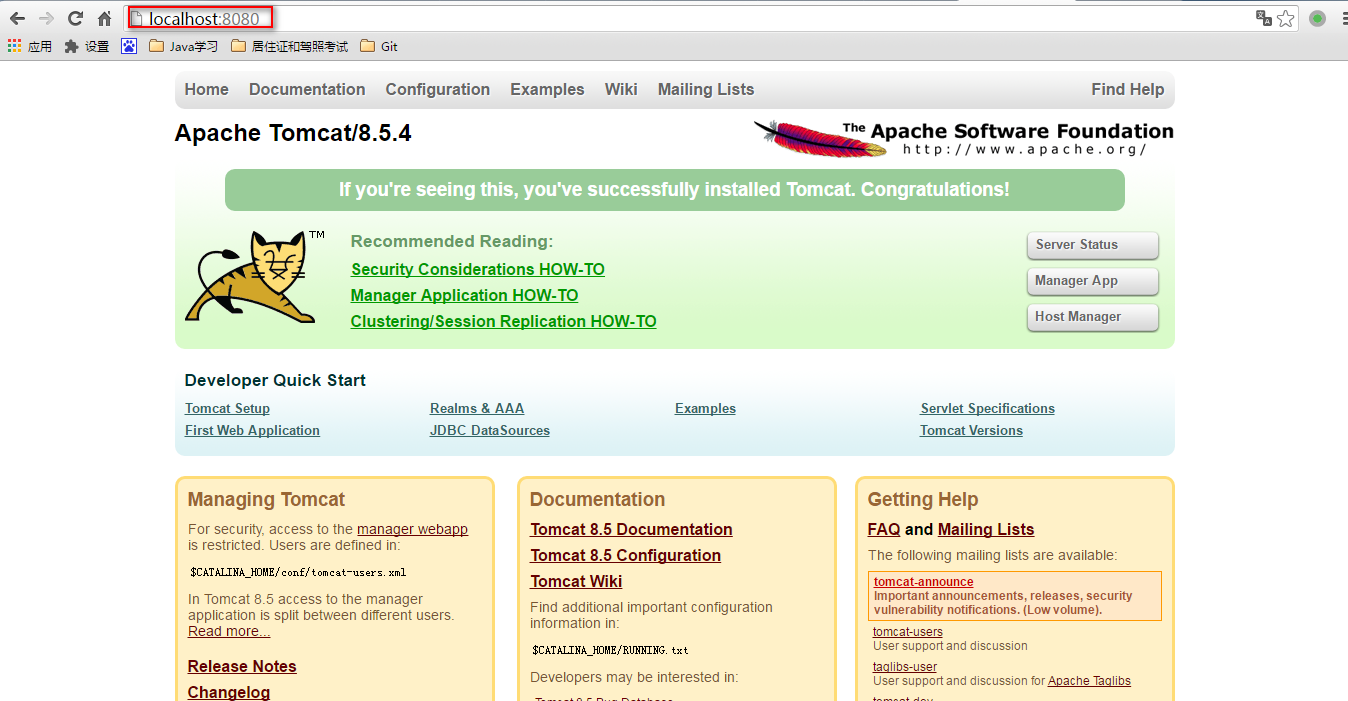
Task: Open the FAQ link
Action: 884,529
